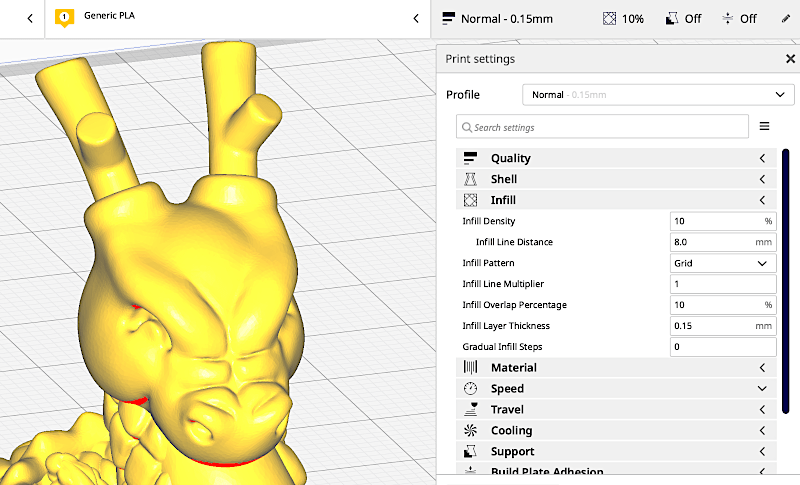
Task: Open the Infill Pattern Grid dropdown
Action: (x=723, y=263)
